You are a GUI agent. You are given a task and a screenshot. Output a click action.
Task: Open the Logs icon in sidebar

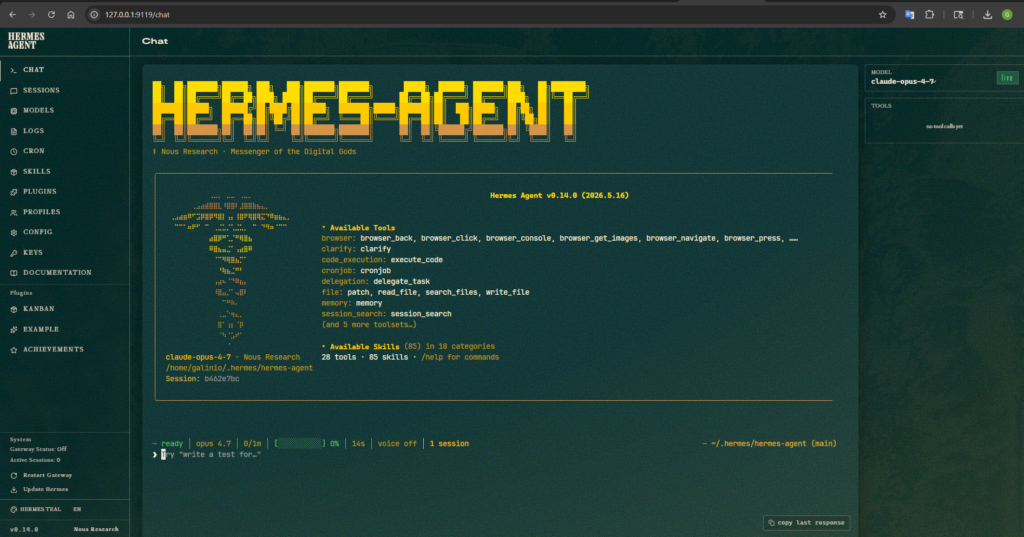pos(14,131)
